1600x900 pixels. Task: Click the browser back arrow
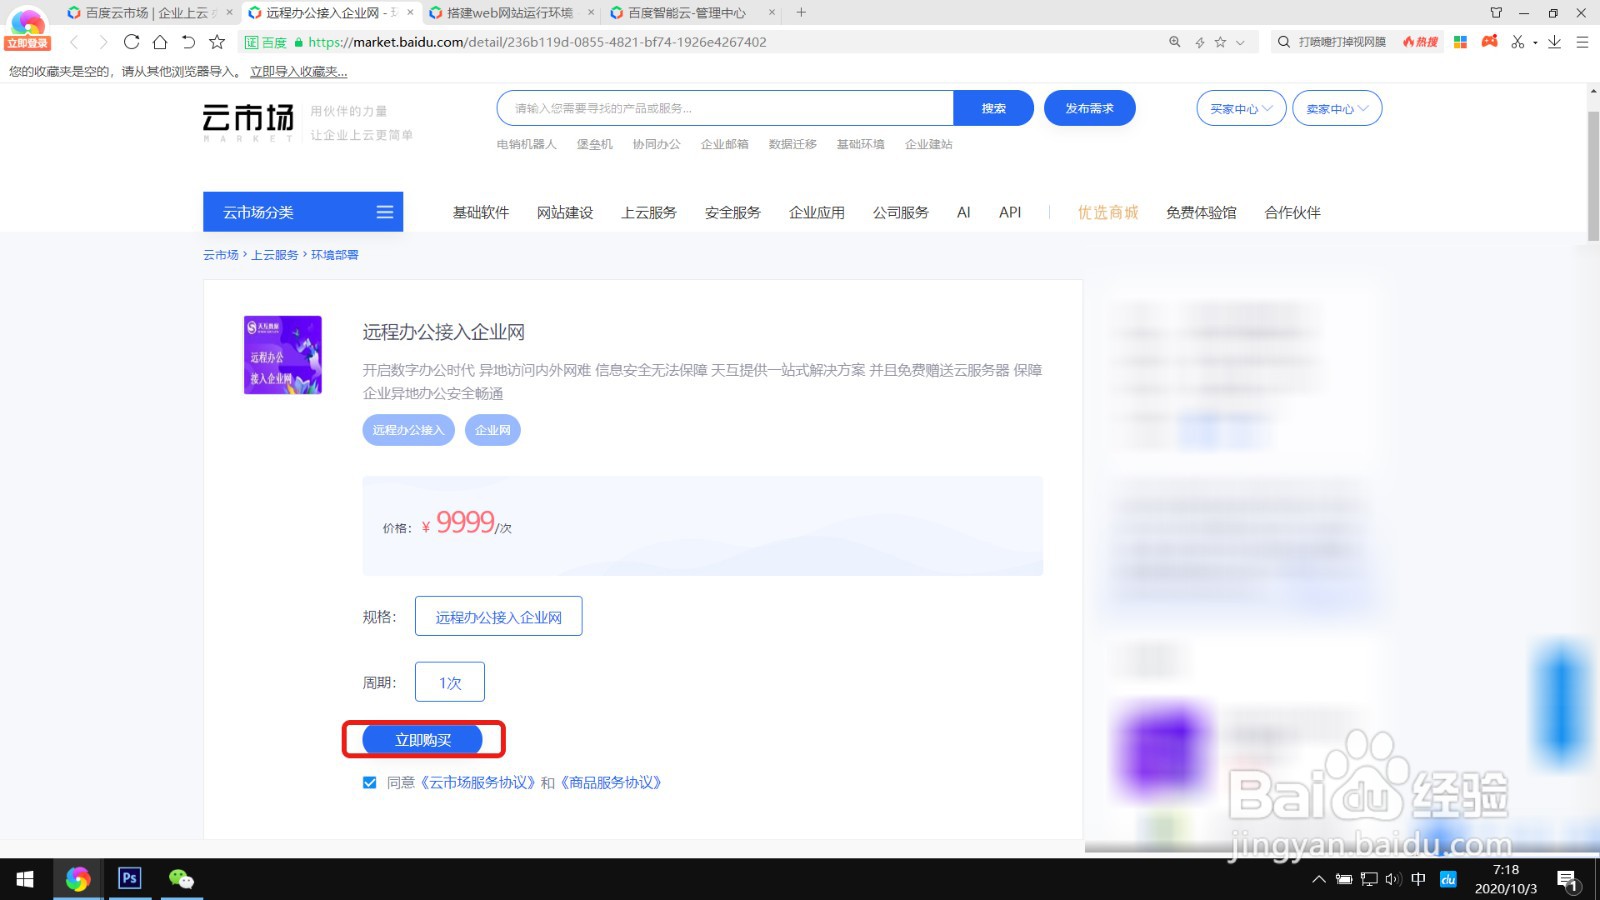[x=74, y=42]
